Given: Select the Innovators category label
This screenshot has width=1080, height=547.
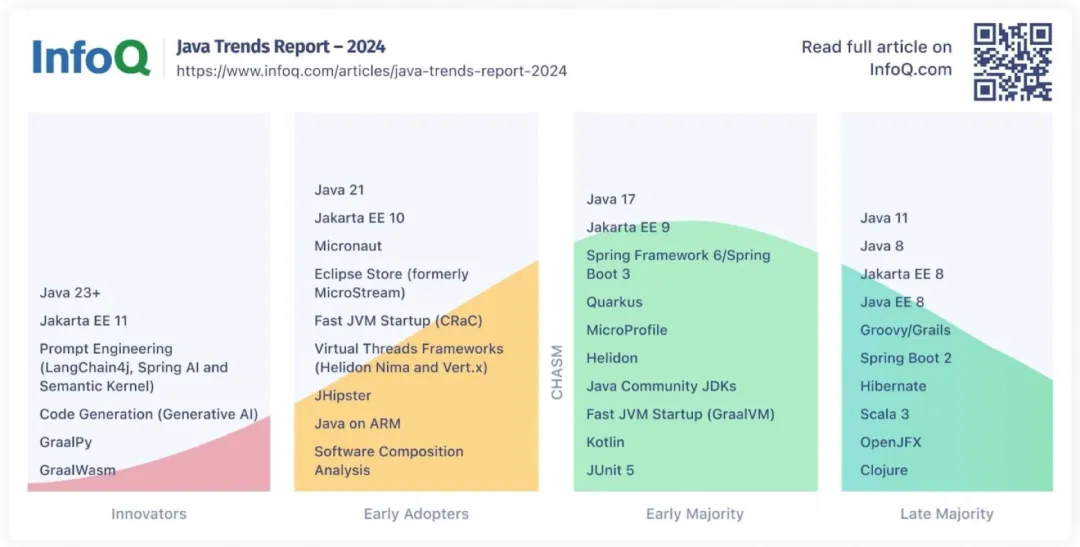Looking at the screenshot, I should coord(148,514).
